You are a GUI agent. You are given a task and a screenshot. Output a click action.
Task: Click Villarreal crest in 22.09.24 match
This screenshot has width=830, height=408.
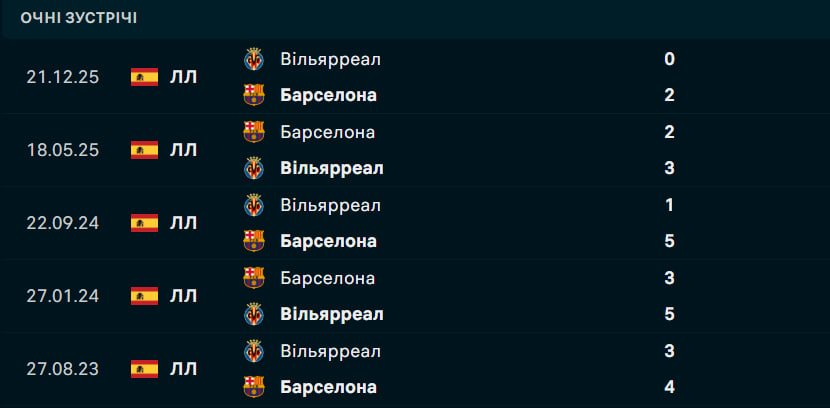[254, 205]
